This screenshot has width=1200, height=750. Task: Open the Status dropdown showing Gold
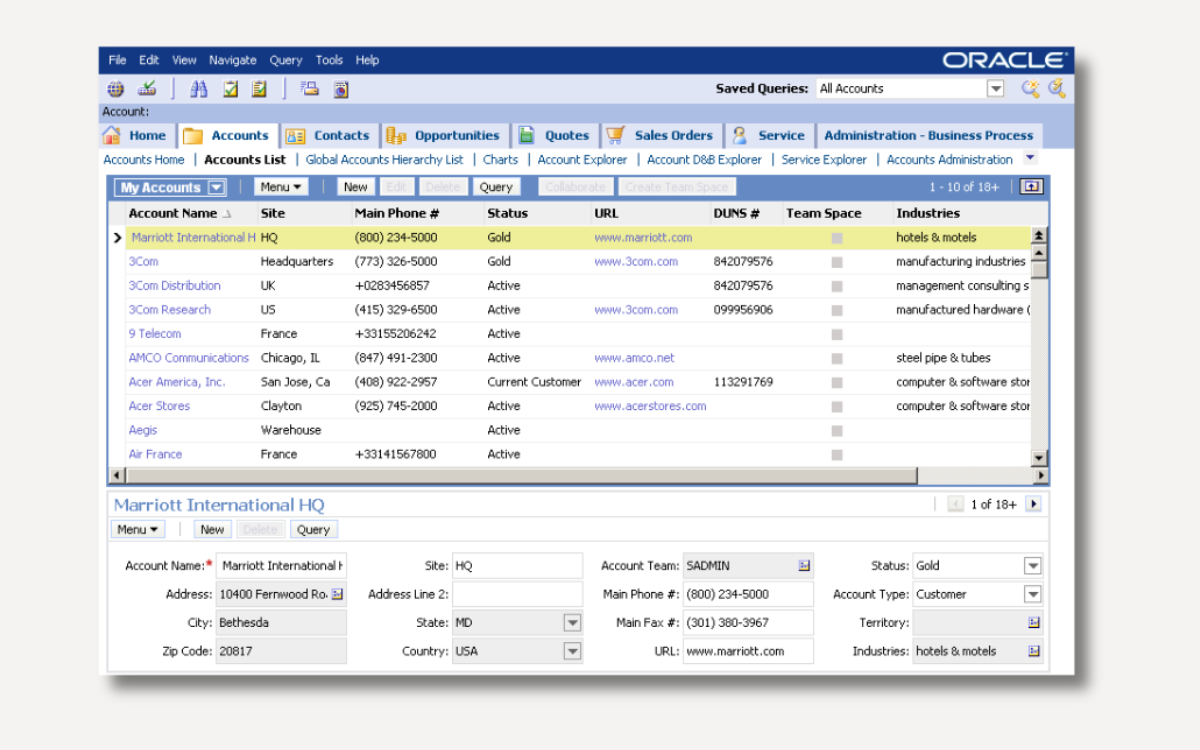click(x=1033, y=565)
